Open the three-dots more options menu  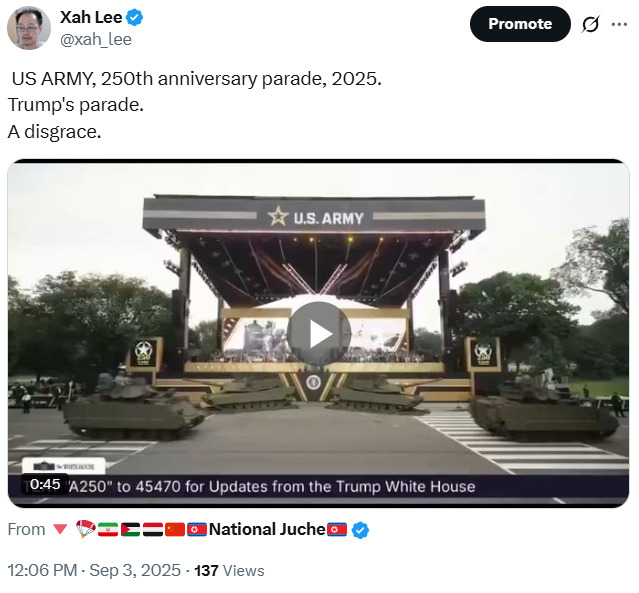[x=619, y=24]
